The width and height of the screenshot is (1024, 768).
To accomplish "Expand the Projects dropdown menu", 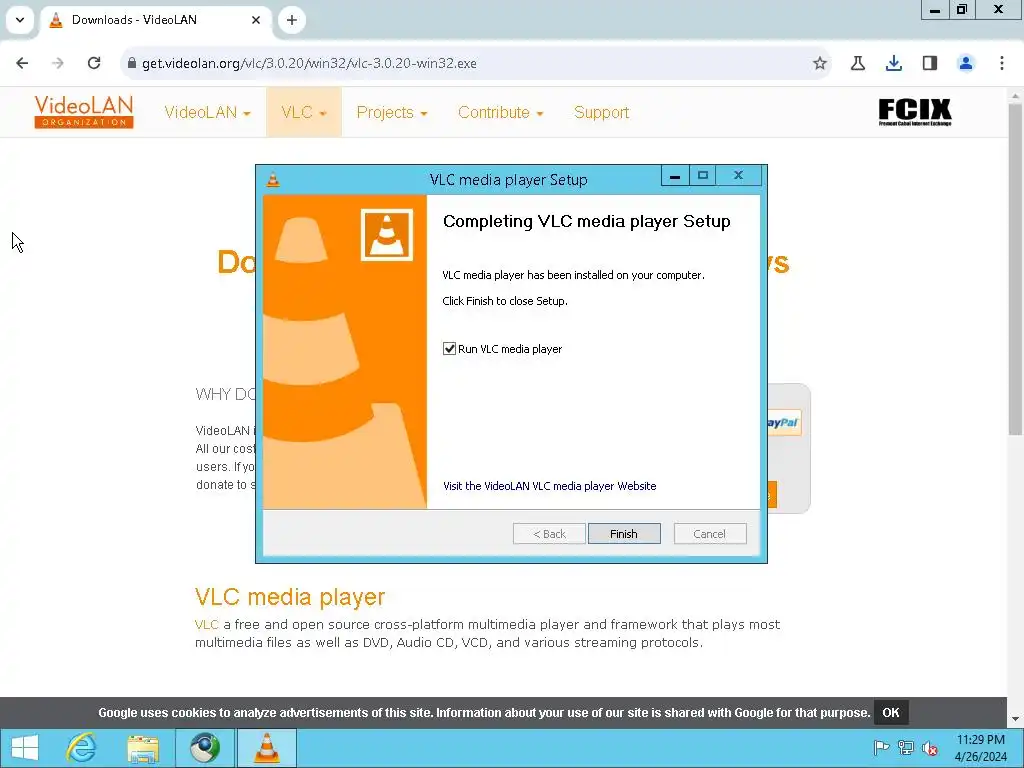I will coord(391,112).
